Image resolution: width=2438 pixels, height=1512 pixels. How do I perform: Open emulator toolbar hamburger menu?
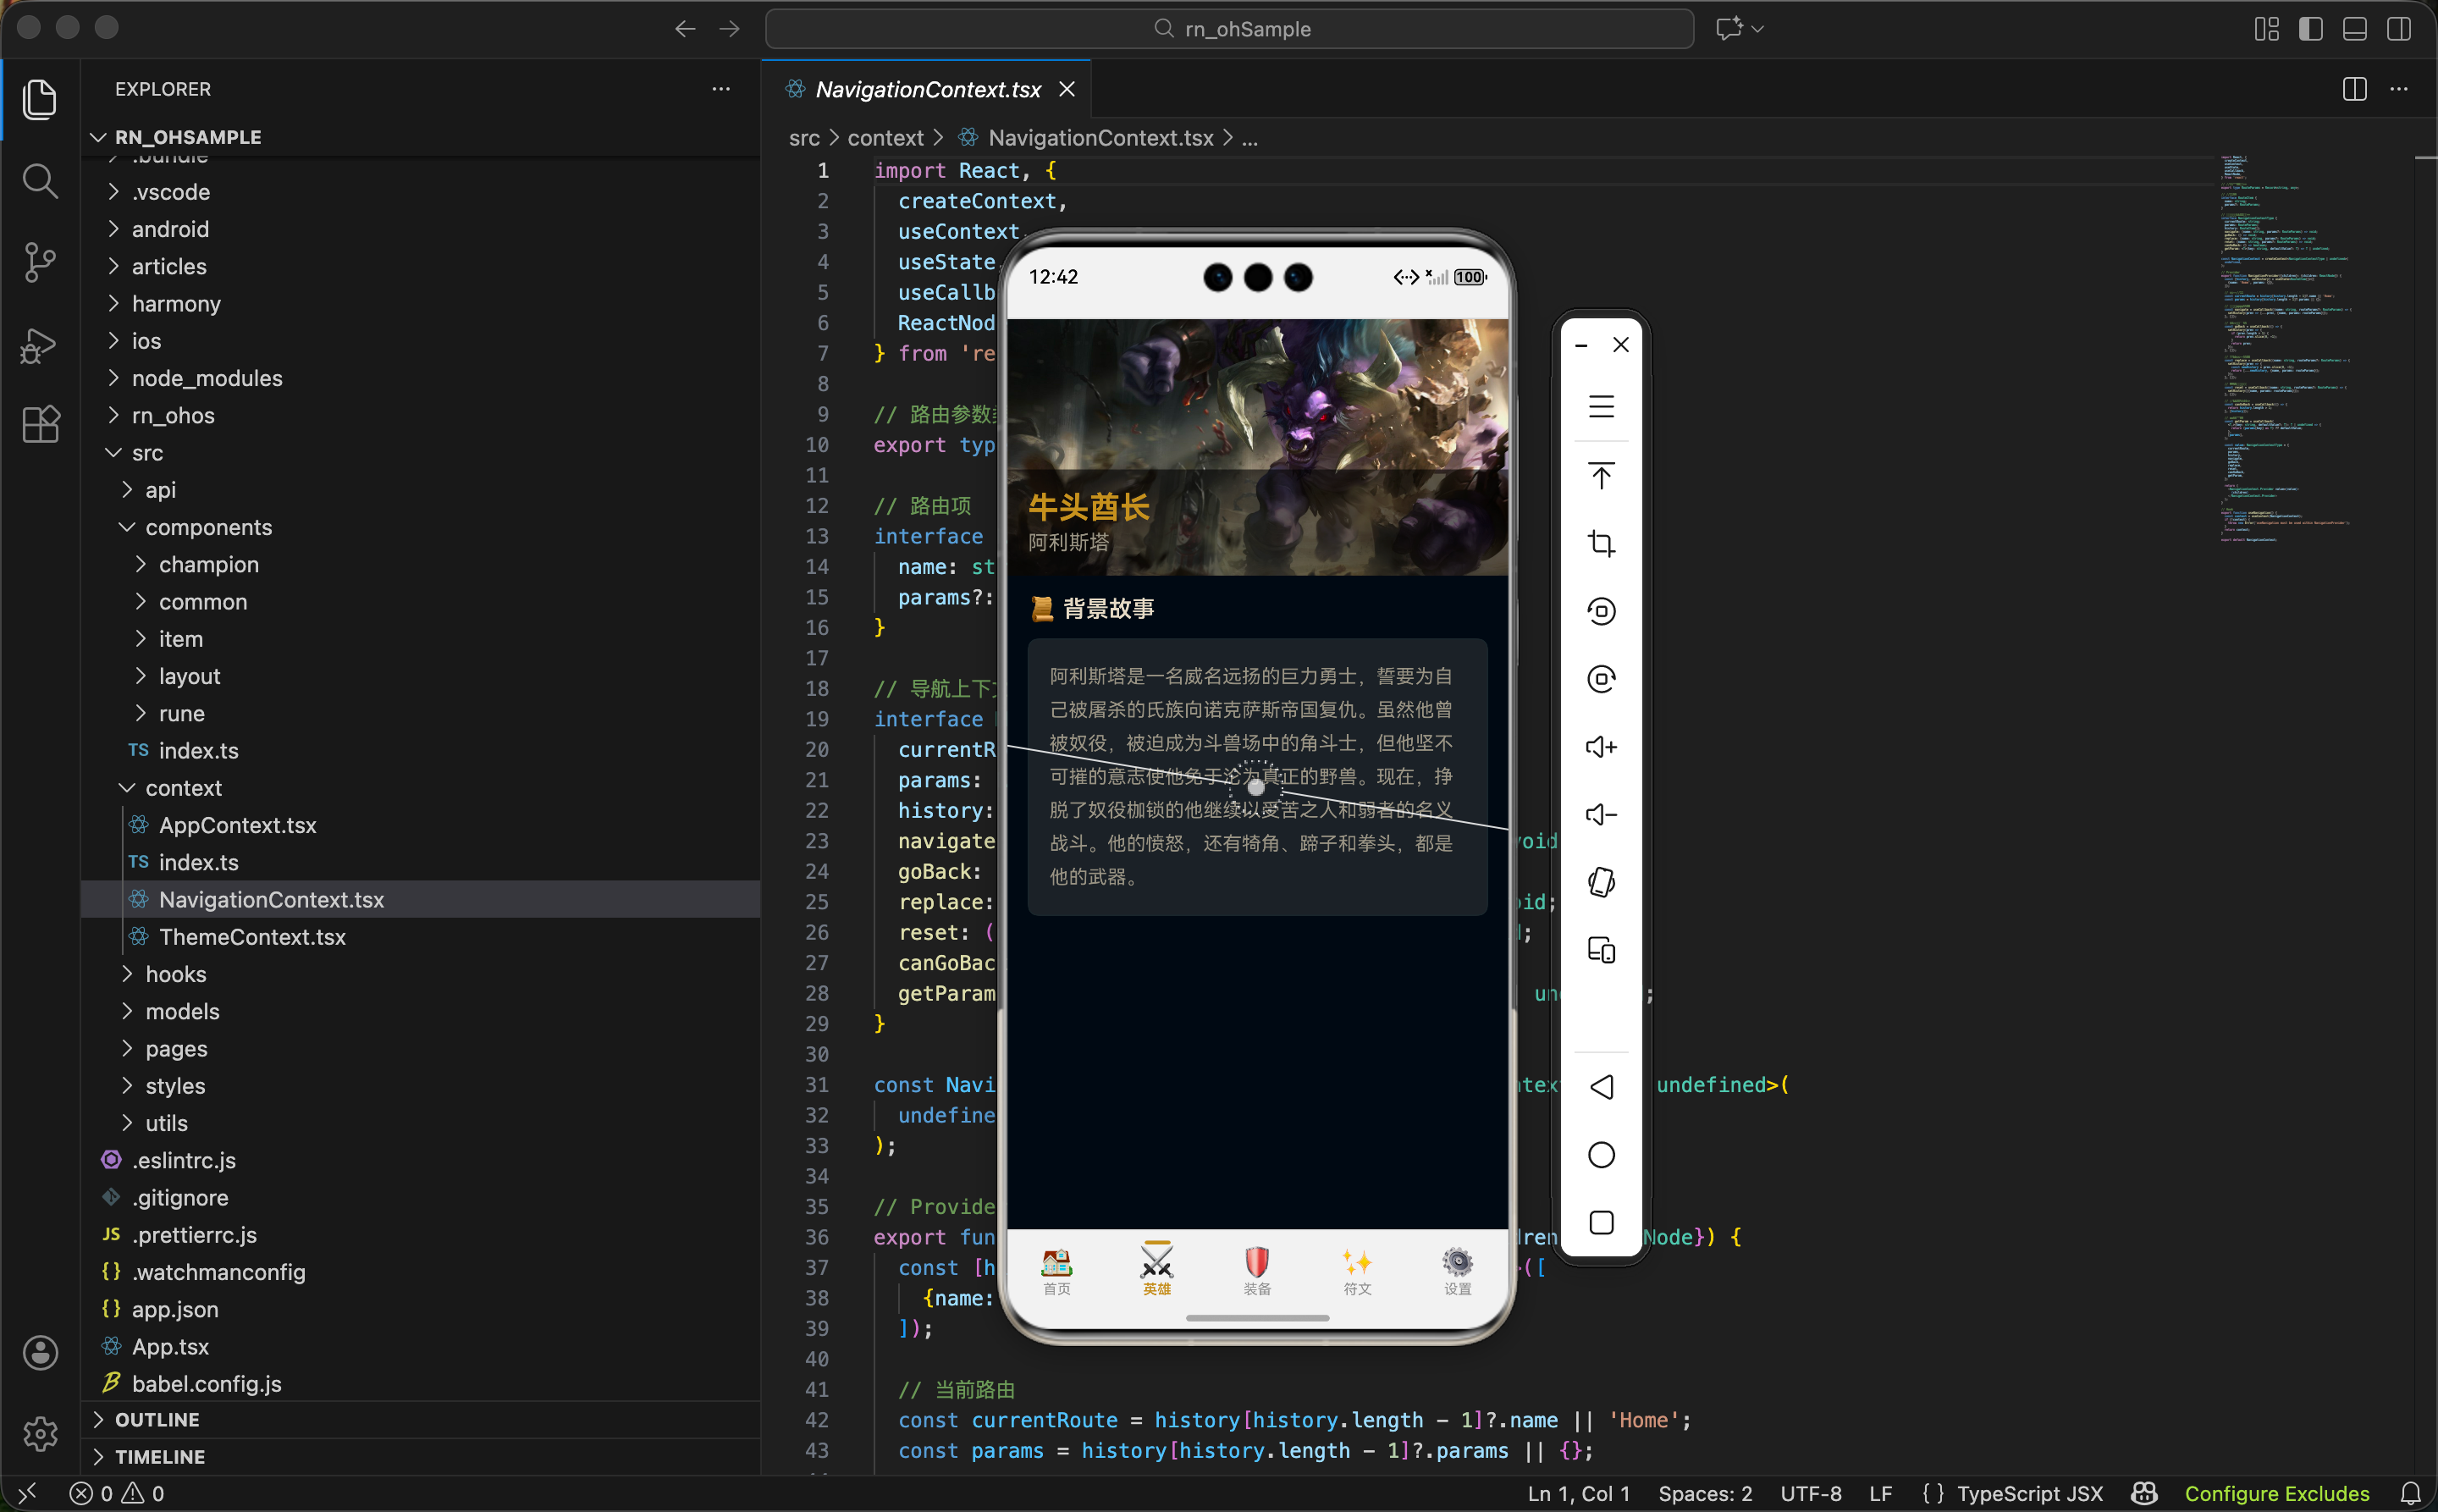pos(1601,407)
